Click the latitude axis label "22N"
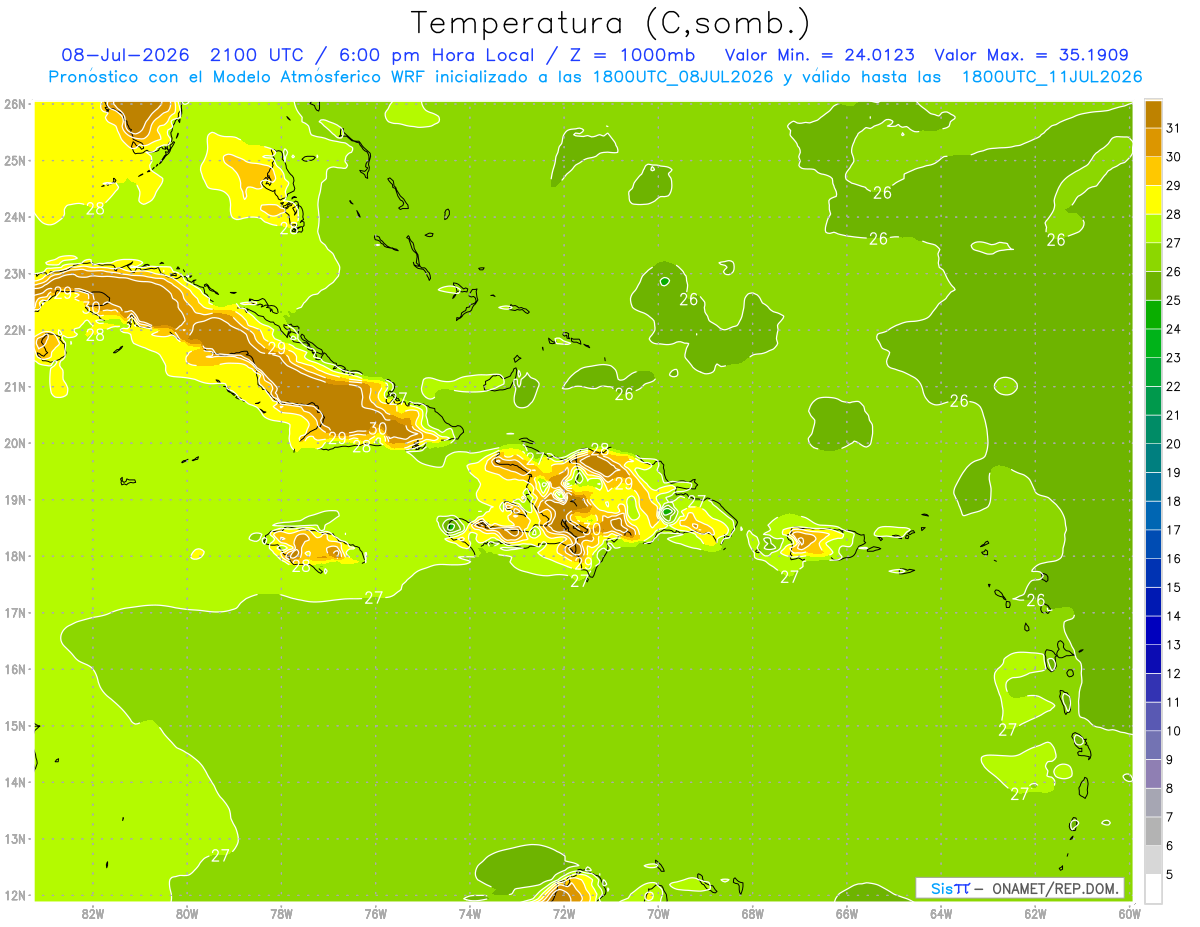1200x927 pixels. (15, 330)
